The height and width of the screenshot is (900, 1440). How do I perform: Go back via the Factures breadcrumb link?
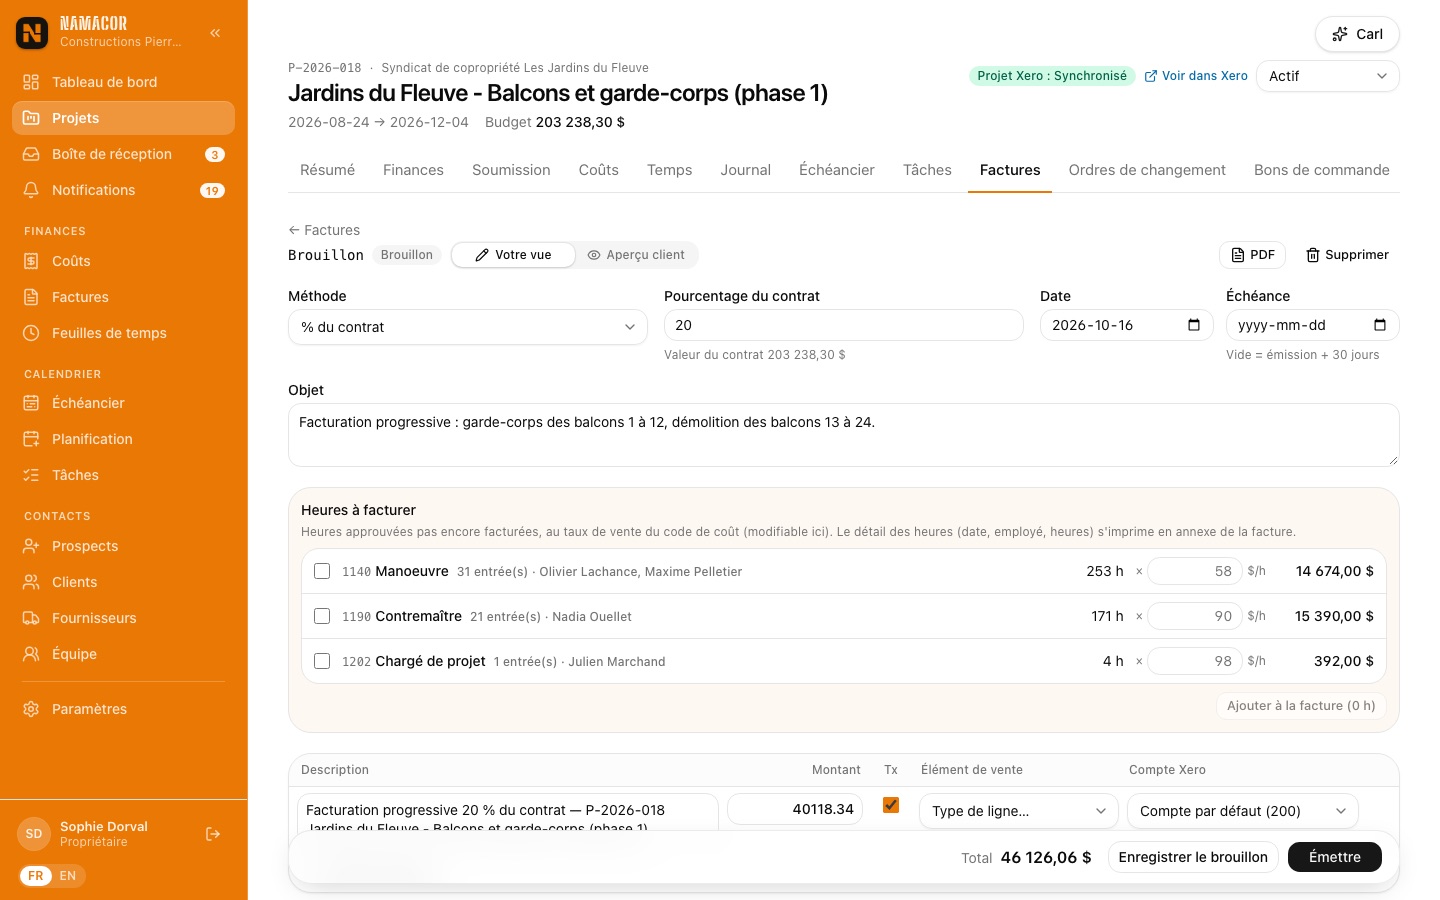(x=324, y=230)
